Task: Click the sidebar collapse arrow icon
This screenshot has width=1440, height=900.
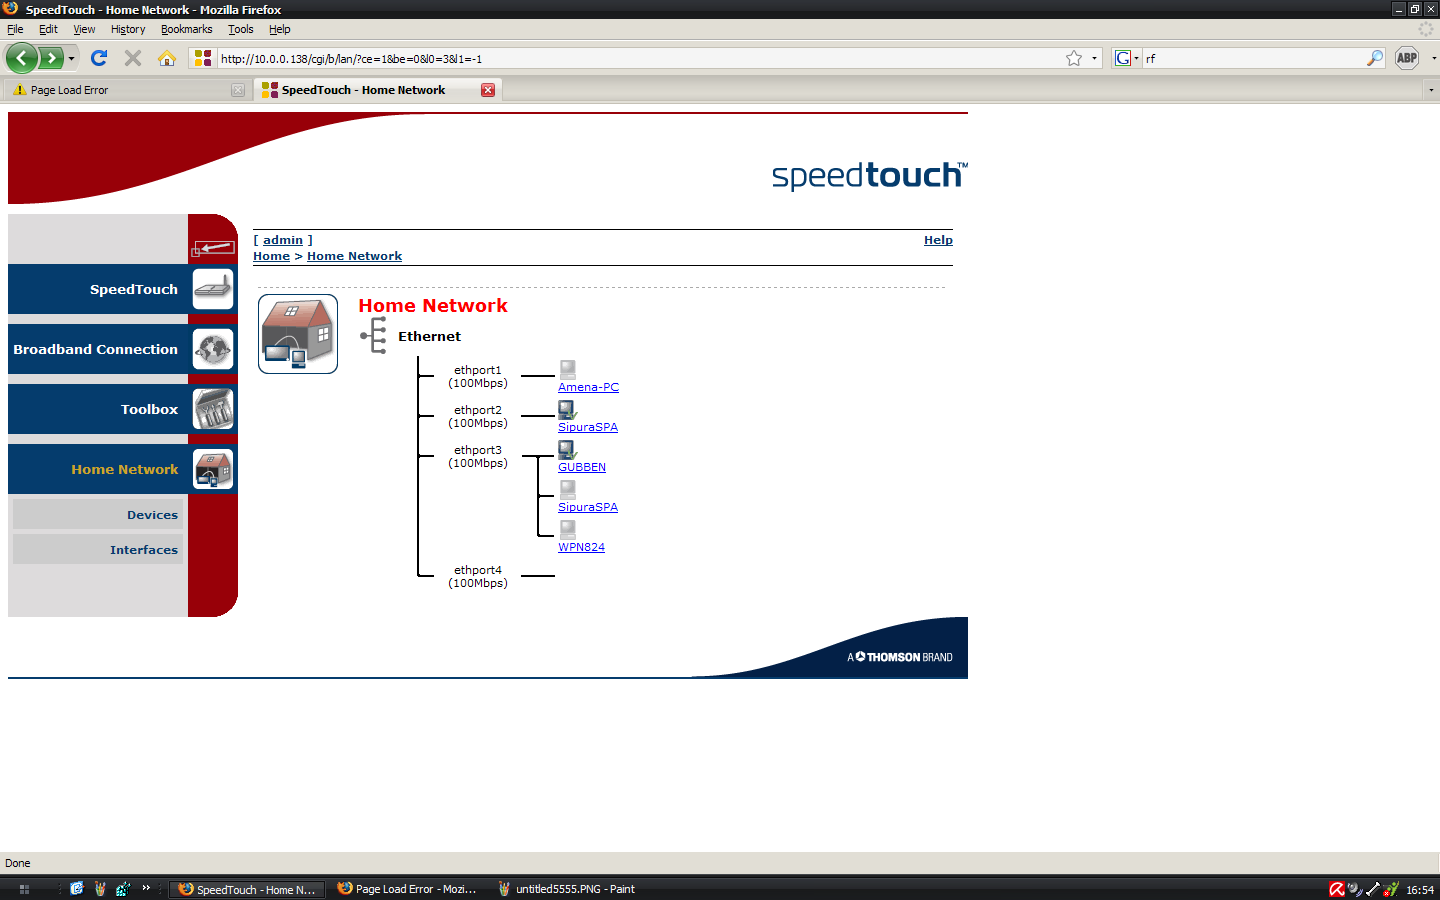Action: coord(213,247)
